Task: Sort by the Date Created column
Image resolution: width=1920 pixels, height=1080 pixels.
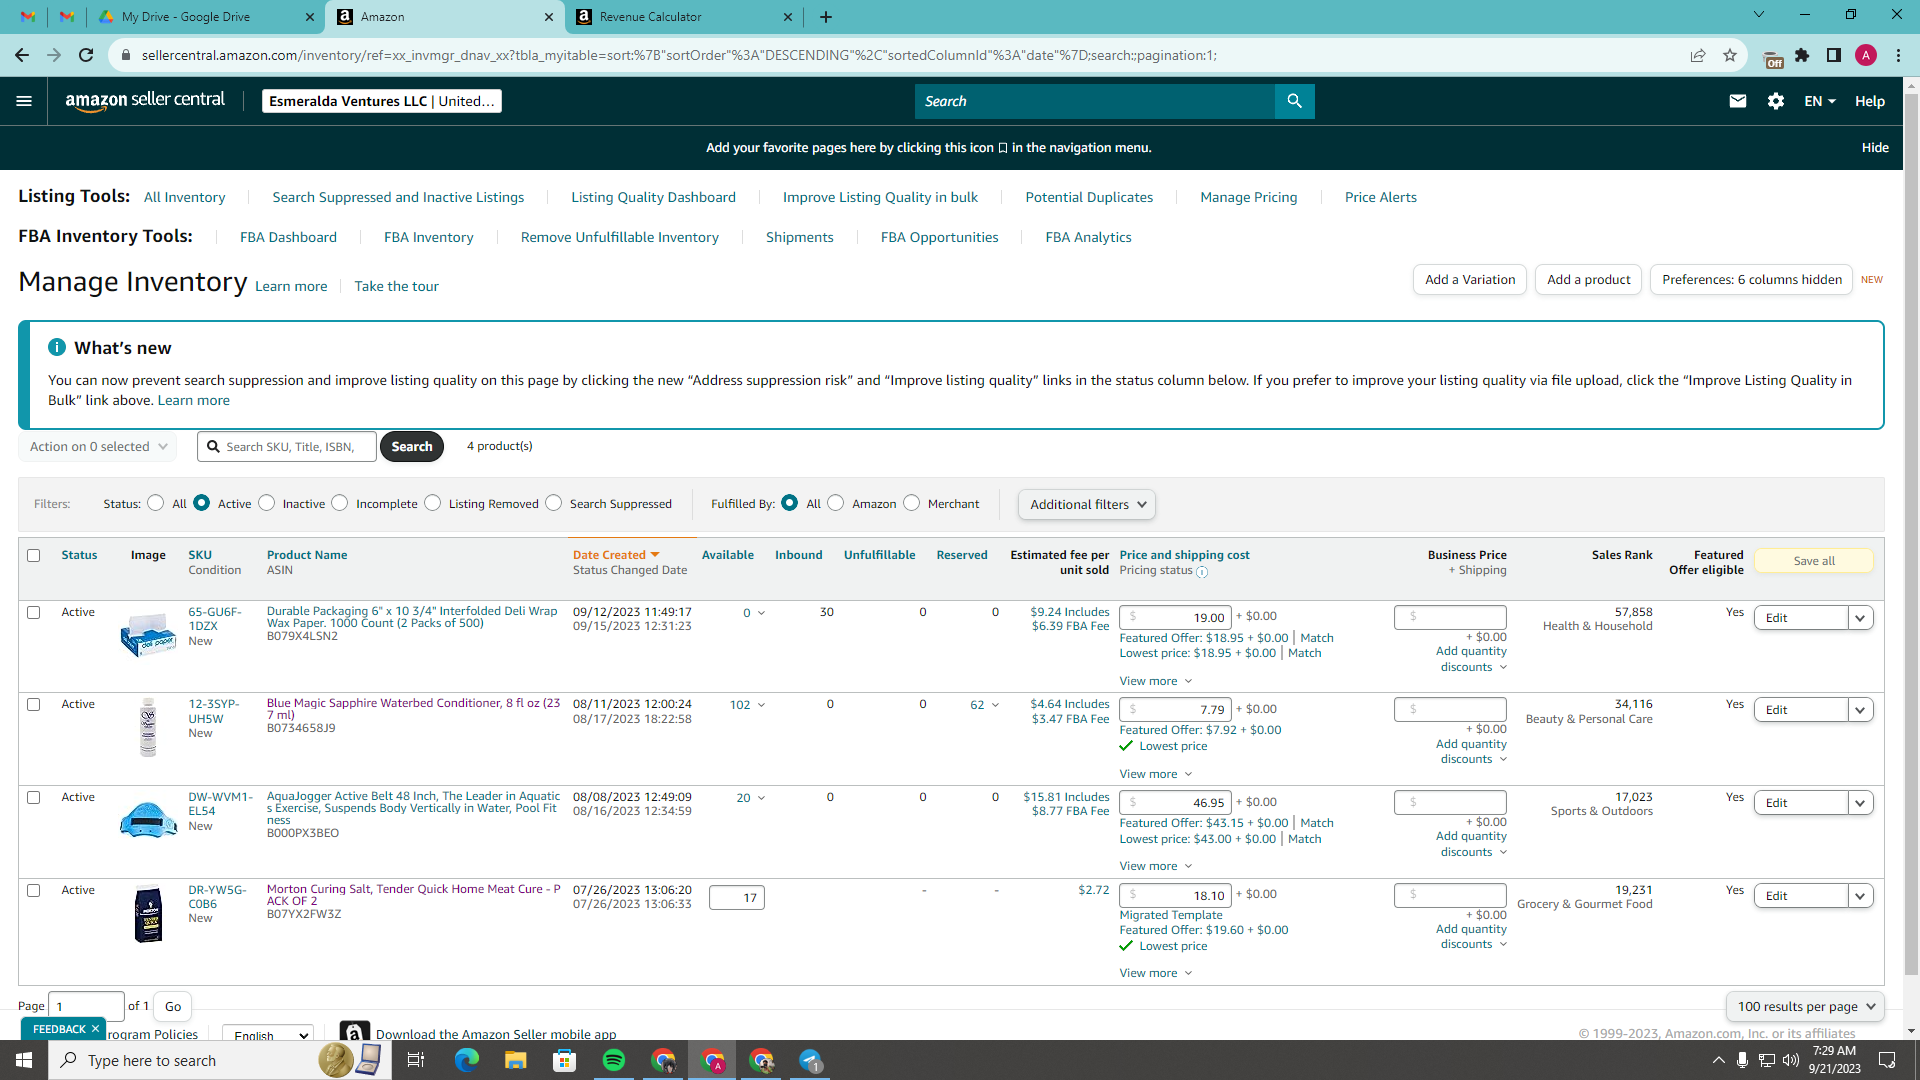Action: pos(616,555)
